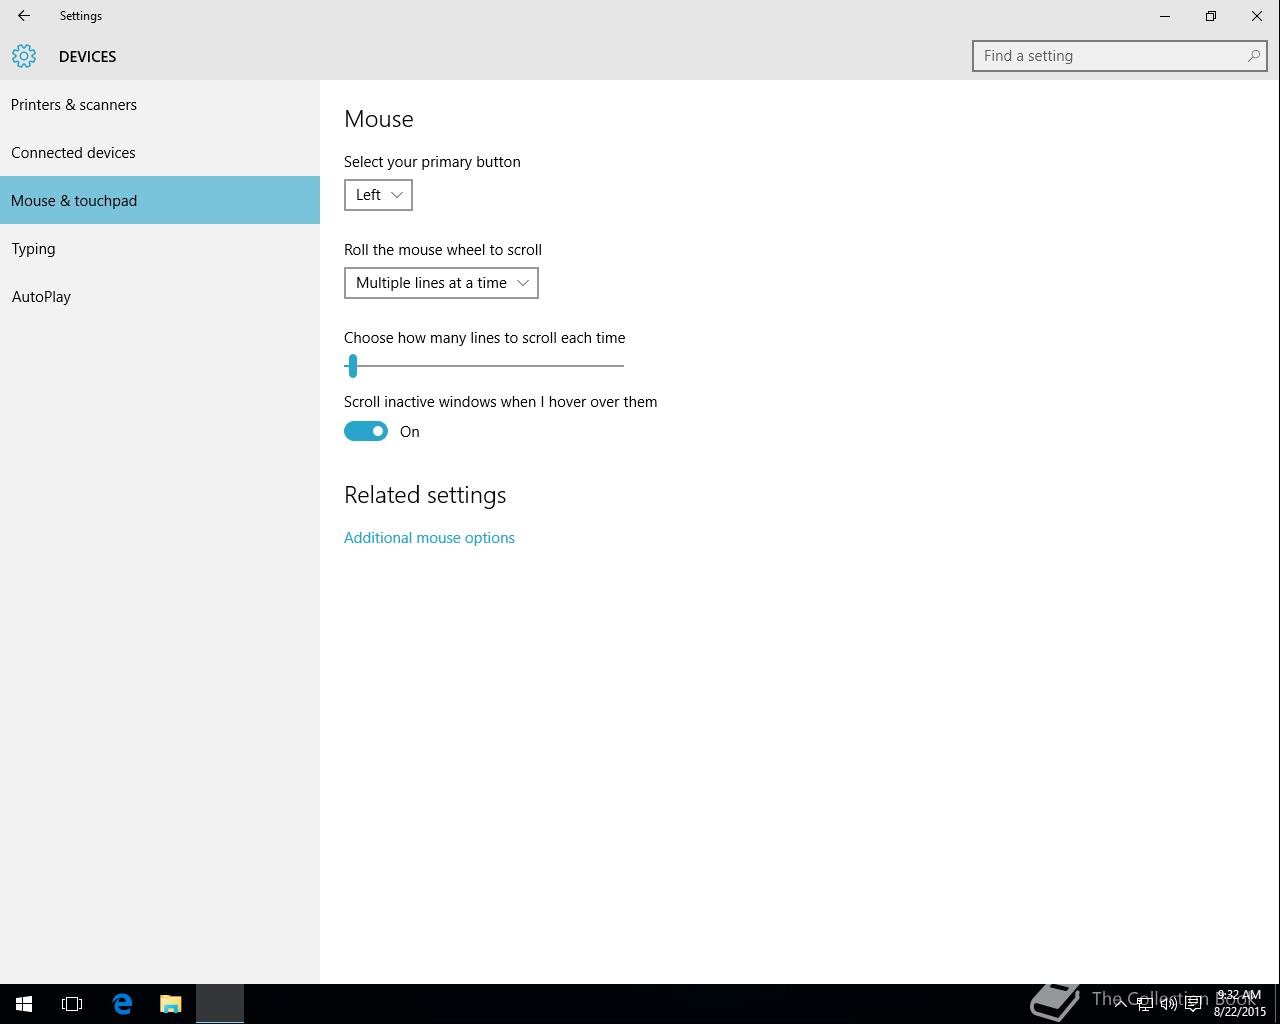Open Task View from the taskbar
The height and width of the screenshot is (1024, 1280).
pyautogui.click(x=72, y=1004)
